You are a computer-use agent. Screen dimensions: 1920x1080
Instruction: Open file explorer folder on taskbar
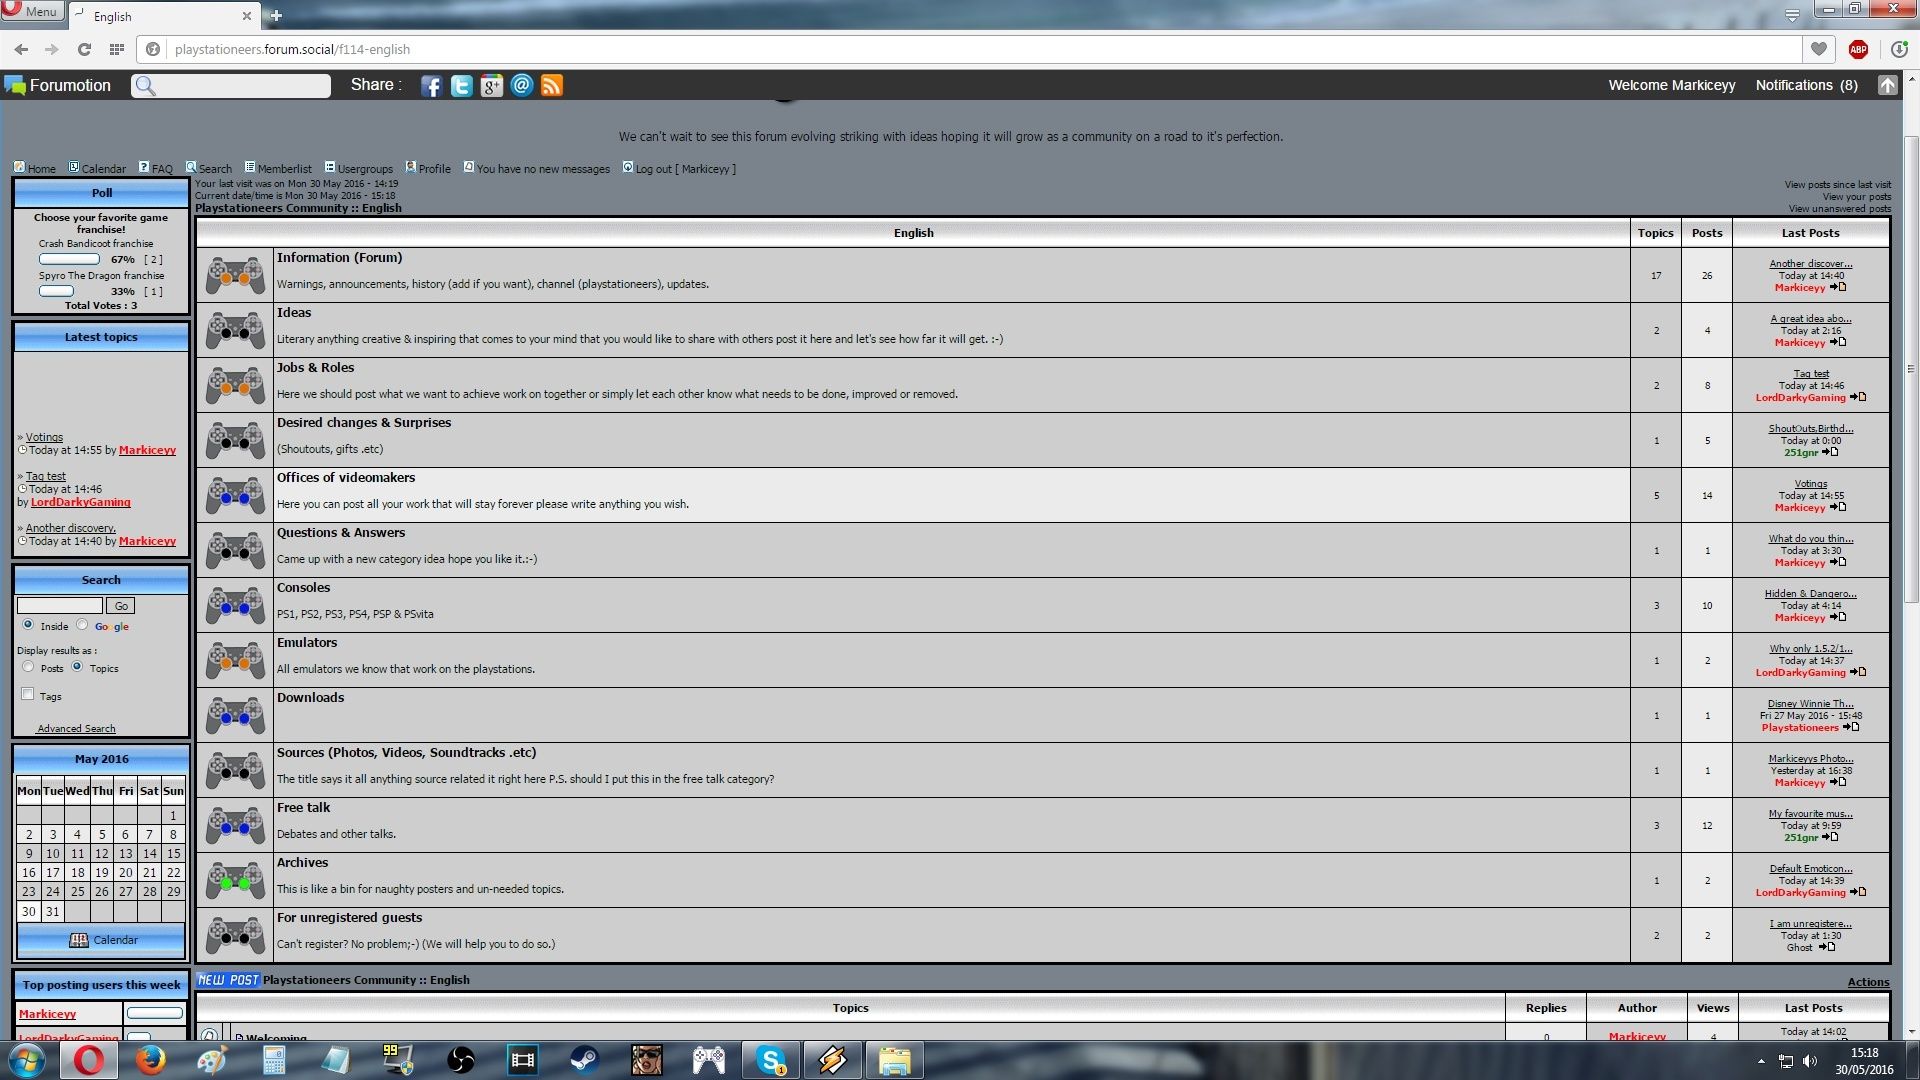[x=894, y=1060]
